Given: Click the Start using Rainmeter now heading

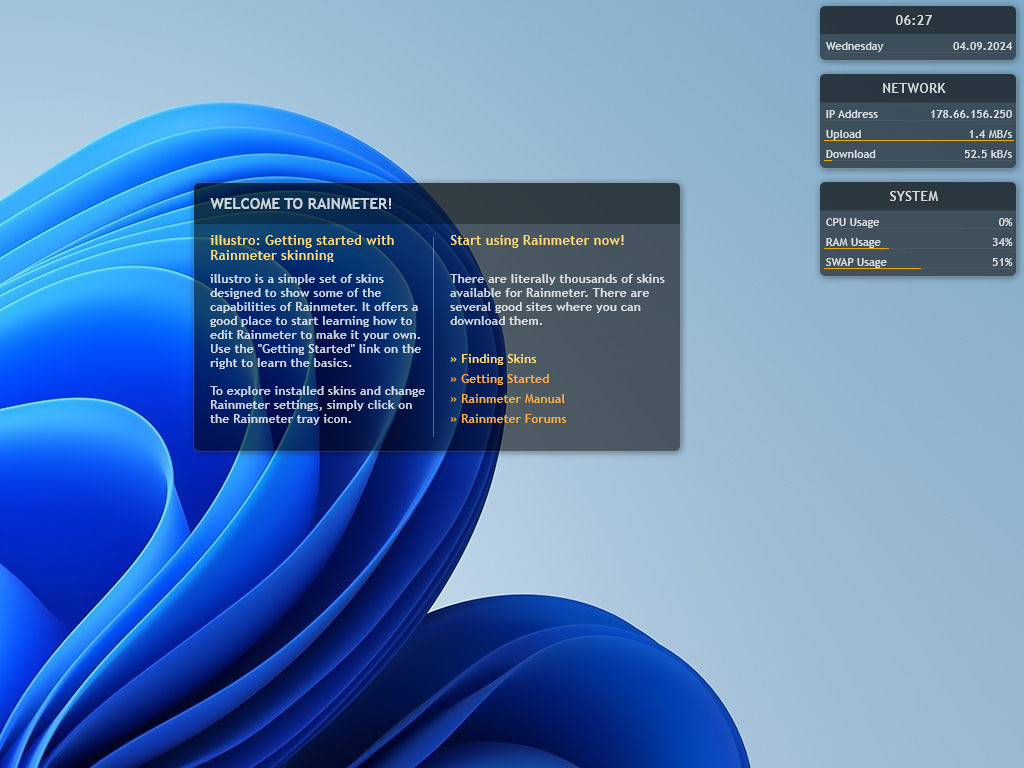Looking at the screenshot, I should (537, 240).
